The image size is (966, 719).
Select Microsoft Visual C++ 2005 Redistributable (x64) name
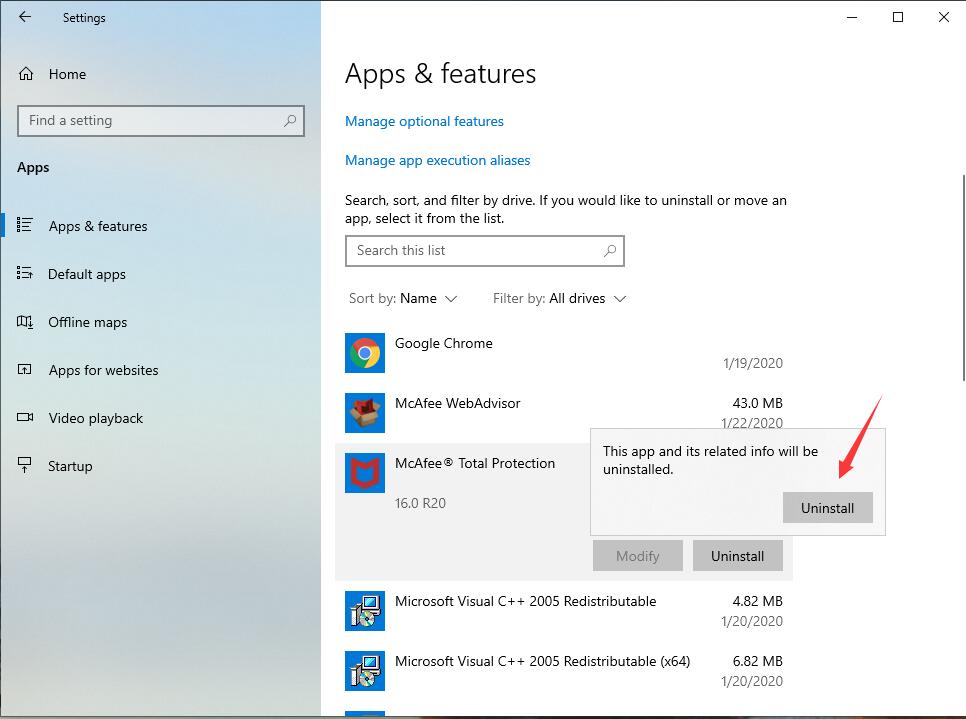tap(542, 661)
